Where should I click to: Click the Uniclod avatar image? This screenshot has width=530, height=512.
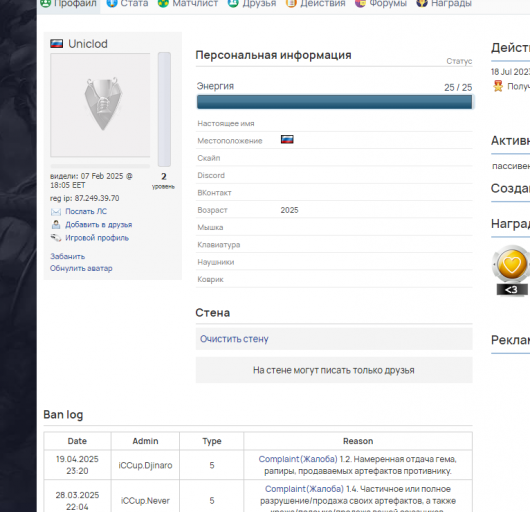point(100,105)
